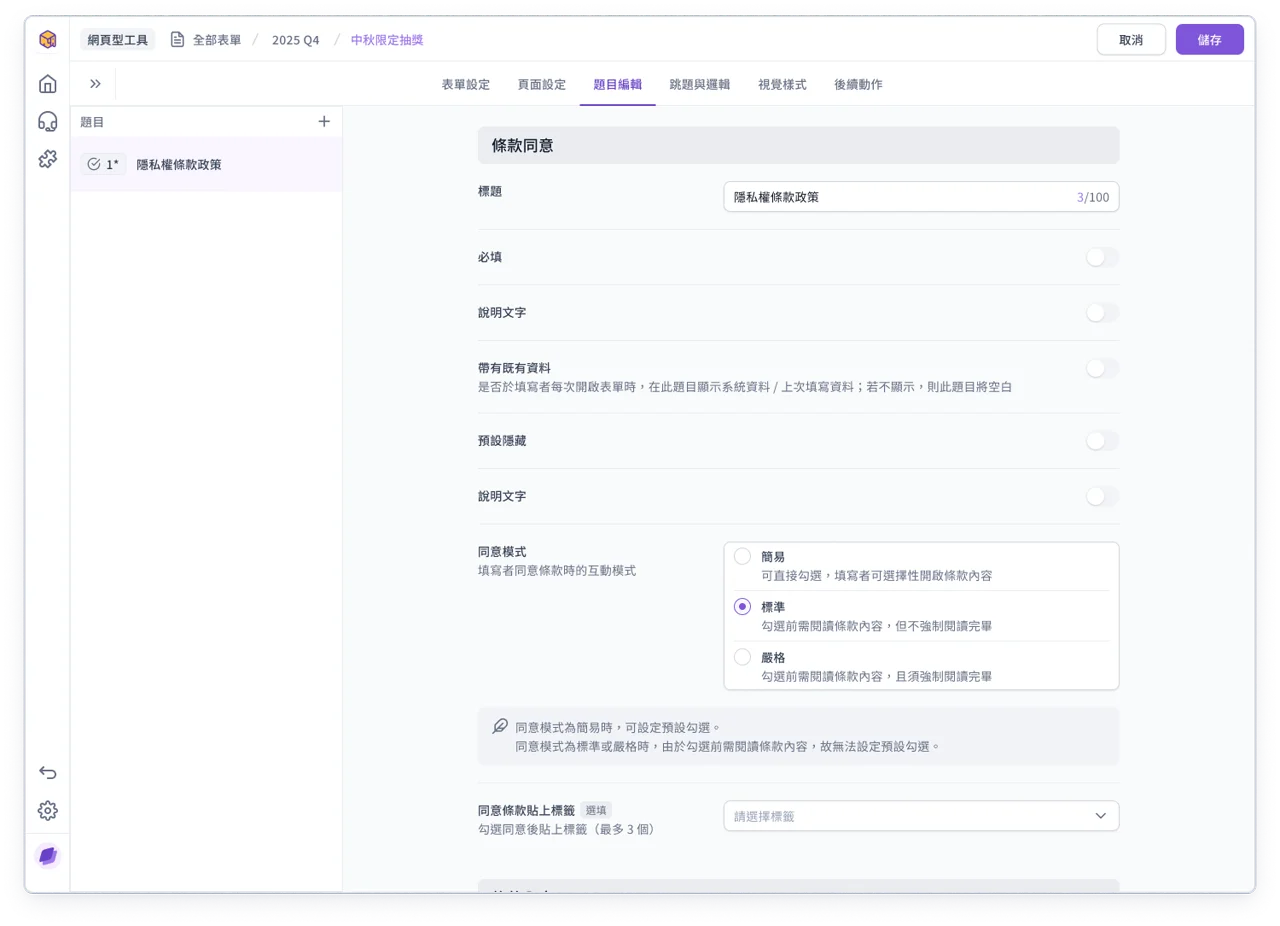Click the purple avatar icon at bottom-left

[x=47, y=856]
